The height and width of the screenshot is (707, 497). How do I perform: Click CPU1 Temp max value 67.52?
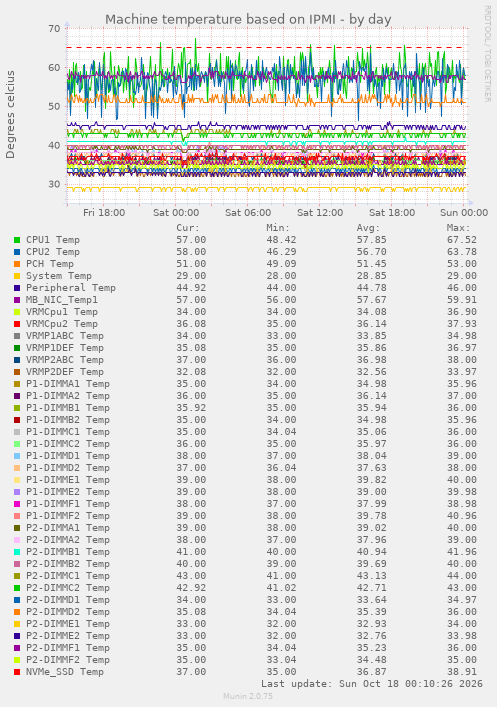(461, 240)
